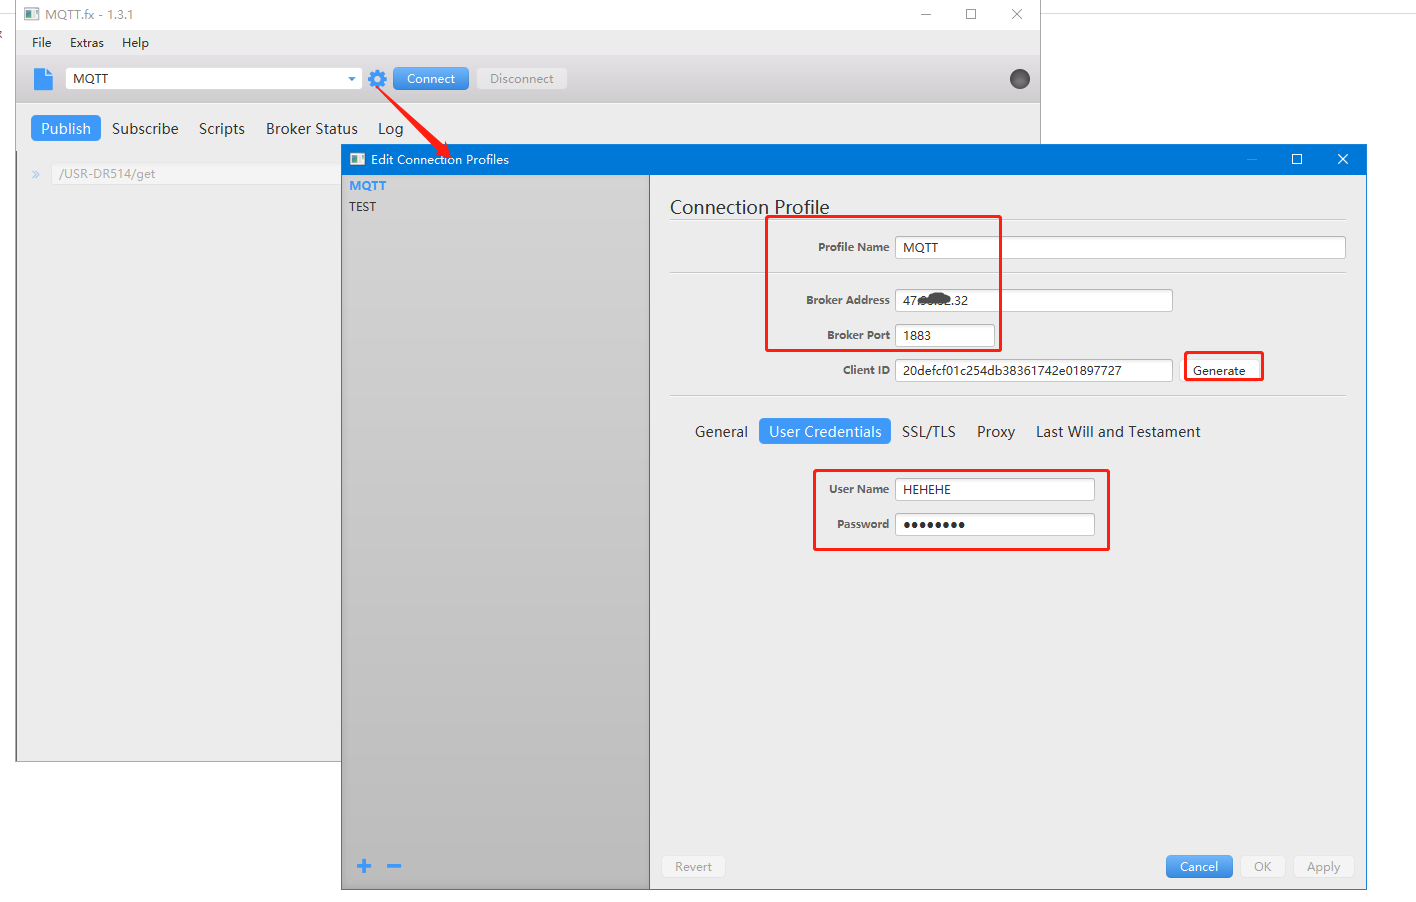The image size is (1416, 902).
Task: Expand the topic history chevron beside /USR-DR514/get
Action: [x=36, y=174]
